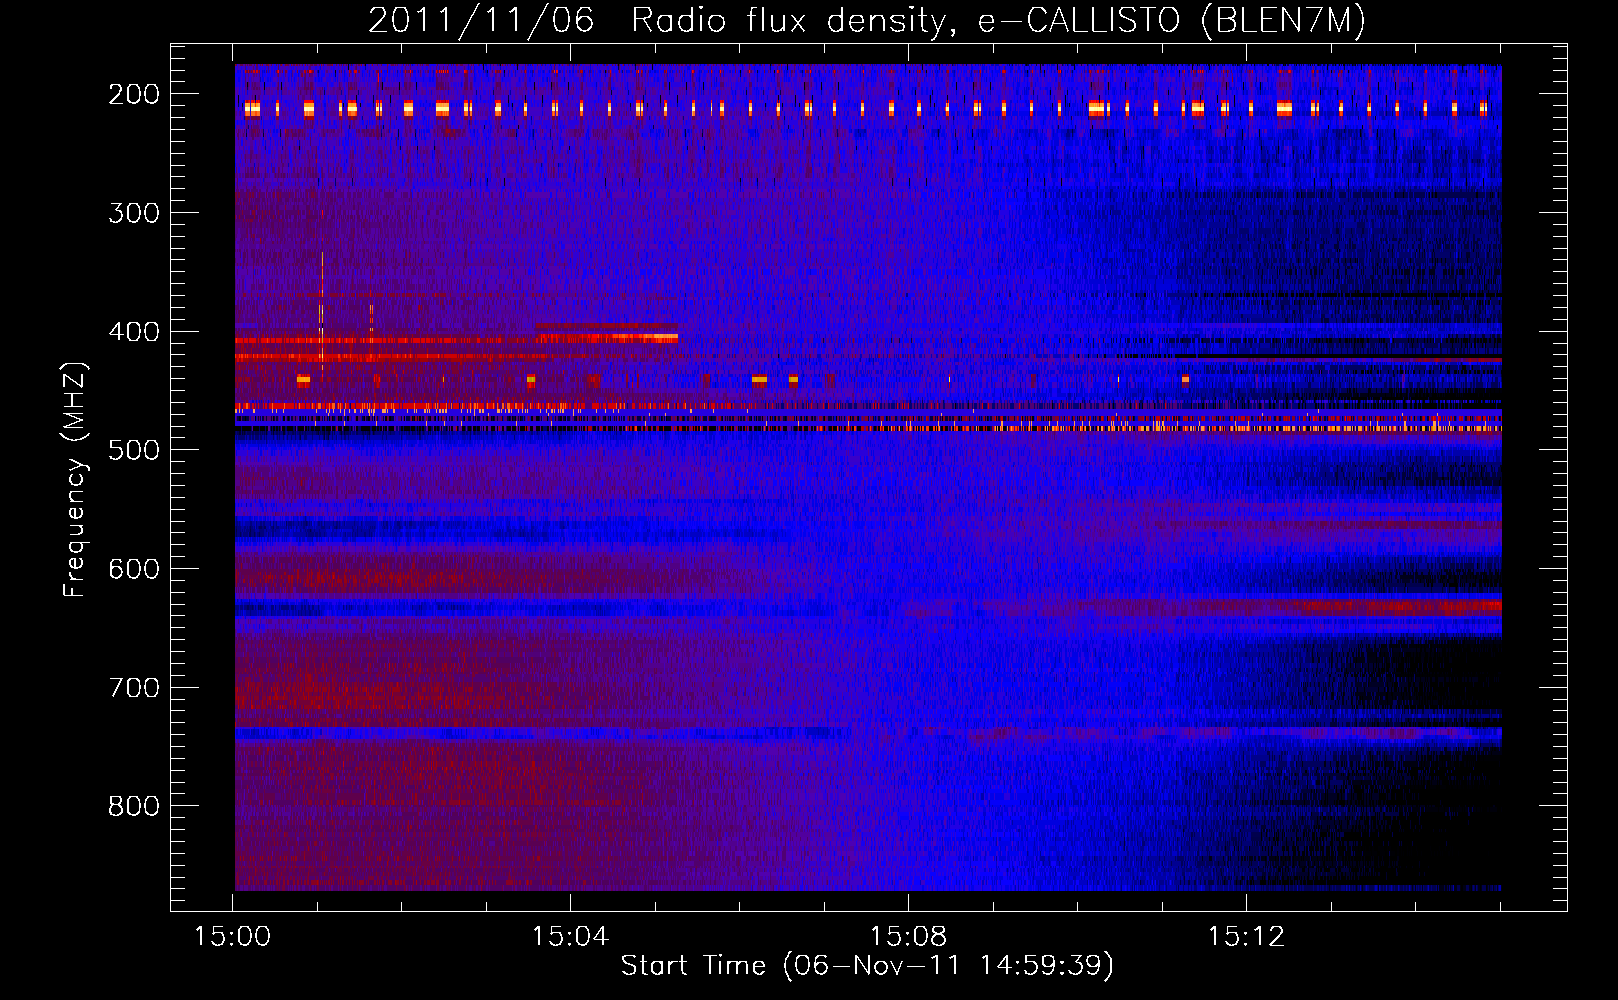
Task: Click the 800 frequency tick label
Action: pyautogui.click(x=134, y=806)
